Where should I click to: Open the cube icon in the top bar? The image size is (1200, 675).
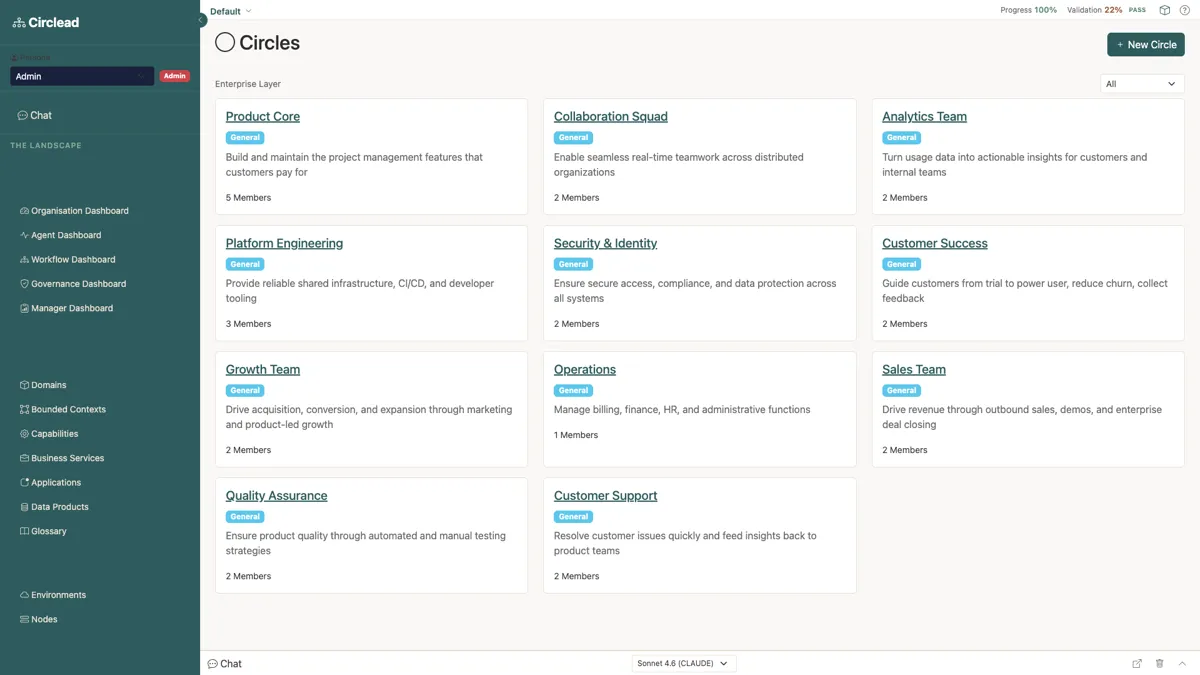[1165, 10]
